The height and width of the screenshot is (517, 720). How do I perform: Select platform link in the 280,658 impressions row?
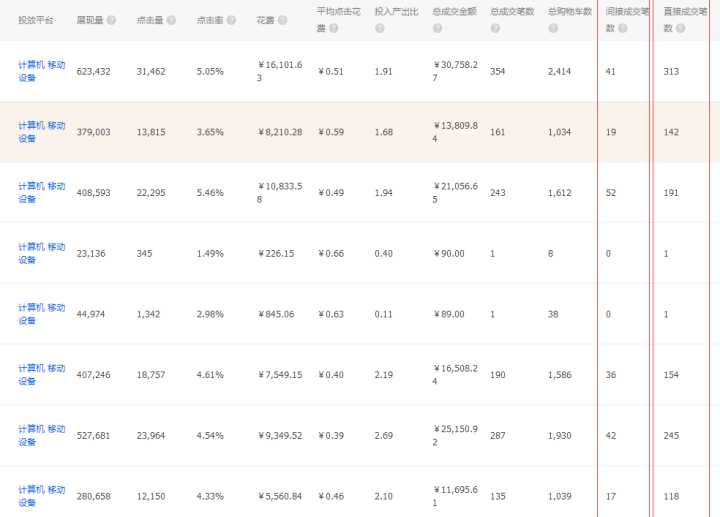pos(41,495)
